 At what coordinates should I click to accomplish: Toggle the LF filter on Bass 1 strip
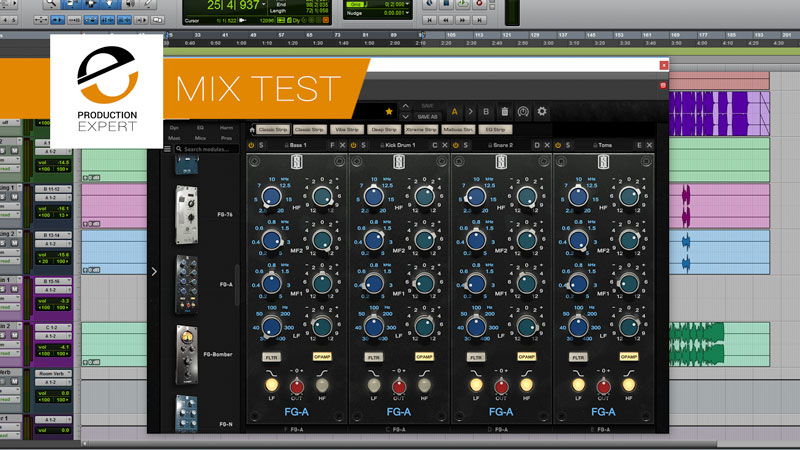tap(271, 385)
